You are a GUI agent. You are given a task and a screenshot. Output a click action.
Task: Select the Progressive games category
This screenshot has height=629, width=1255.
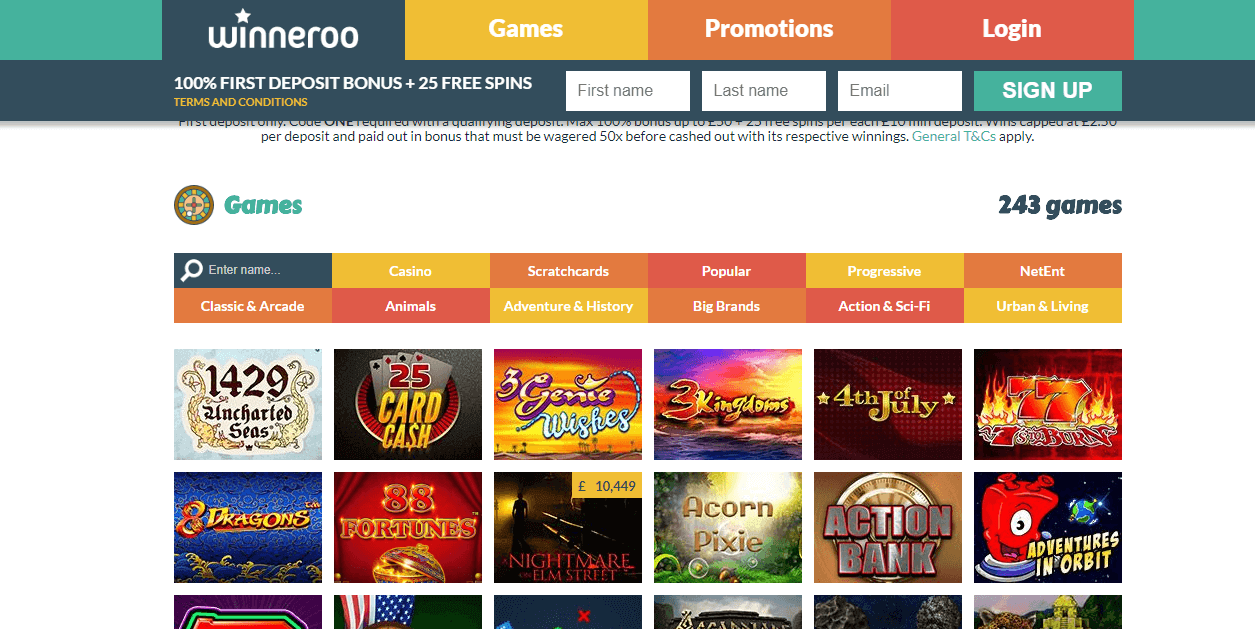(884, 271)
